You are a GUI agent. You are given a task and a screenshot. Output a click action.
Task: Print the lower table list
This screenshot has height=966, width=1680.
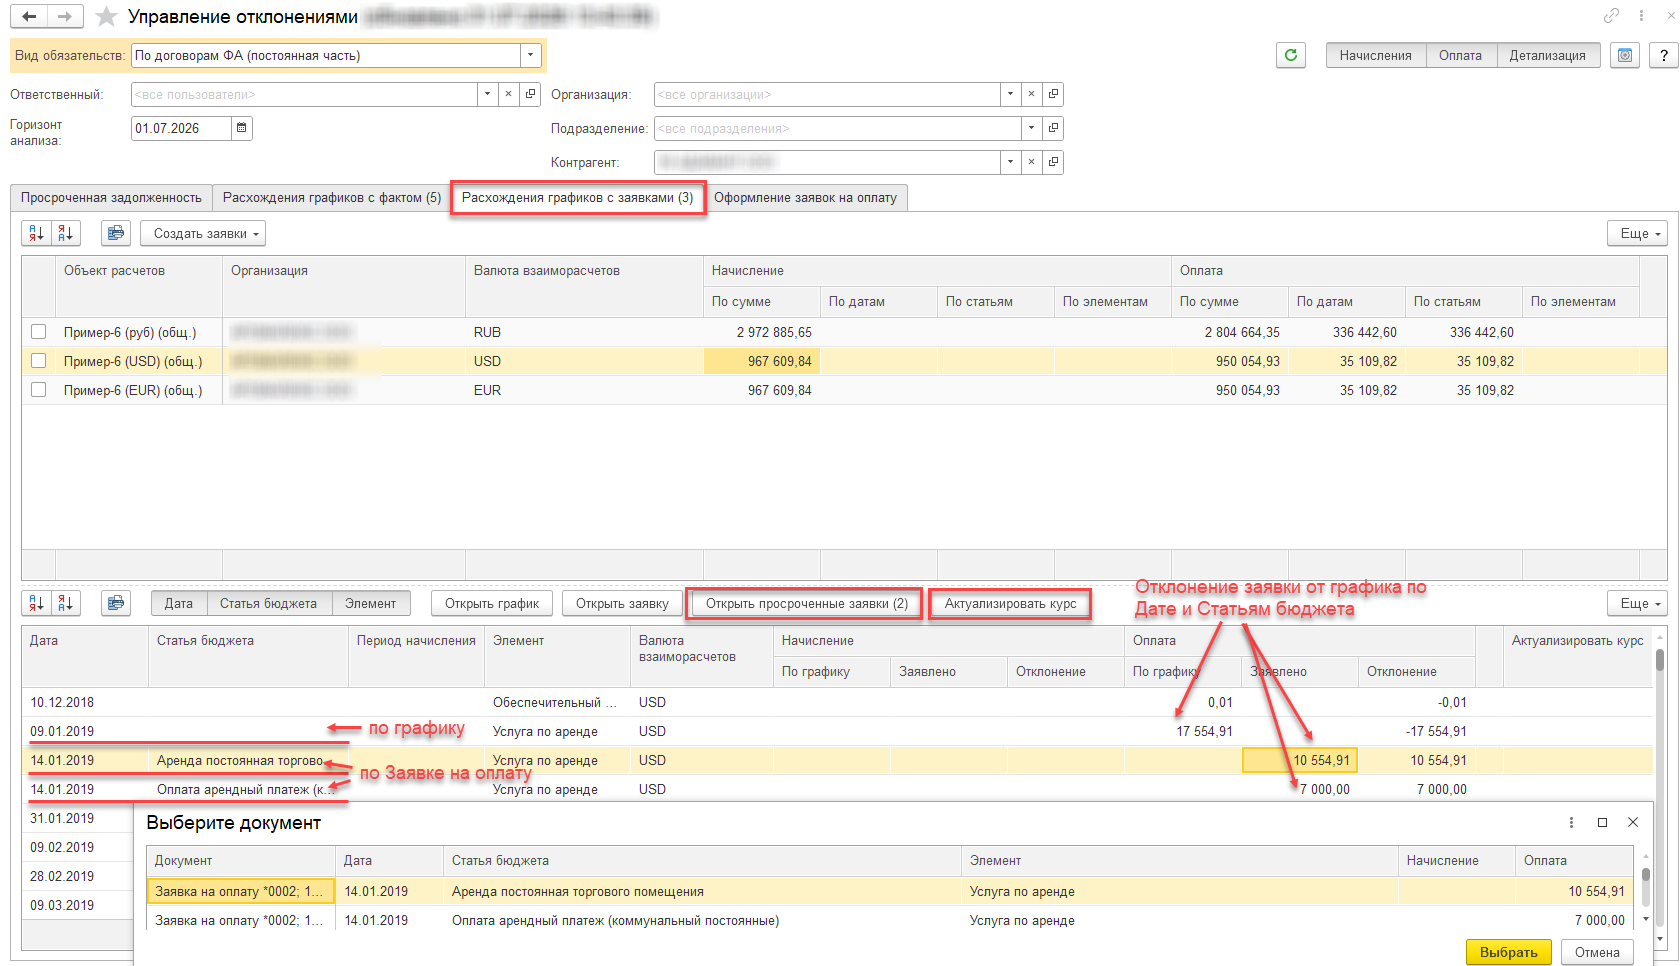point(116,603)
